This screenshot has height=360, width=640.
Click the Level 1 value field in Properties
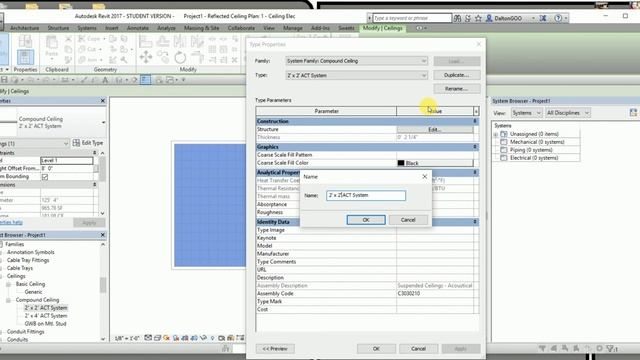(x=67, y=160)
